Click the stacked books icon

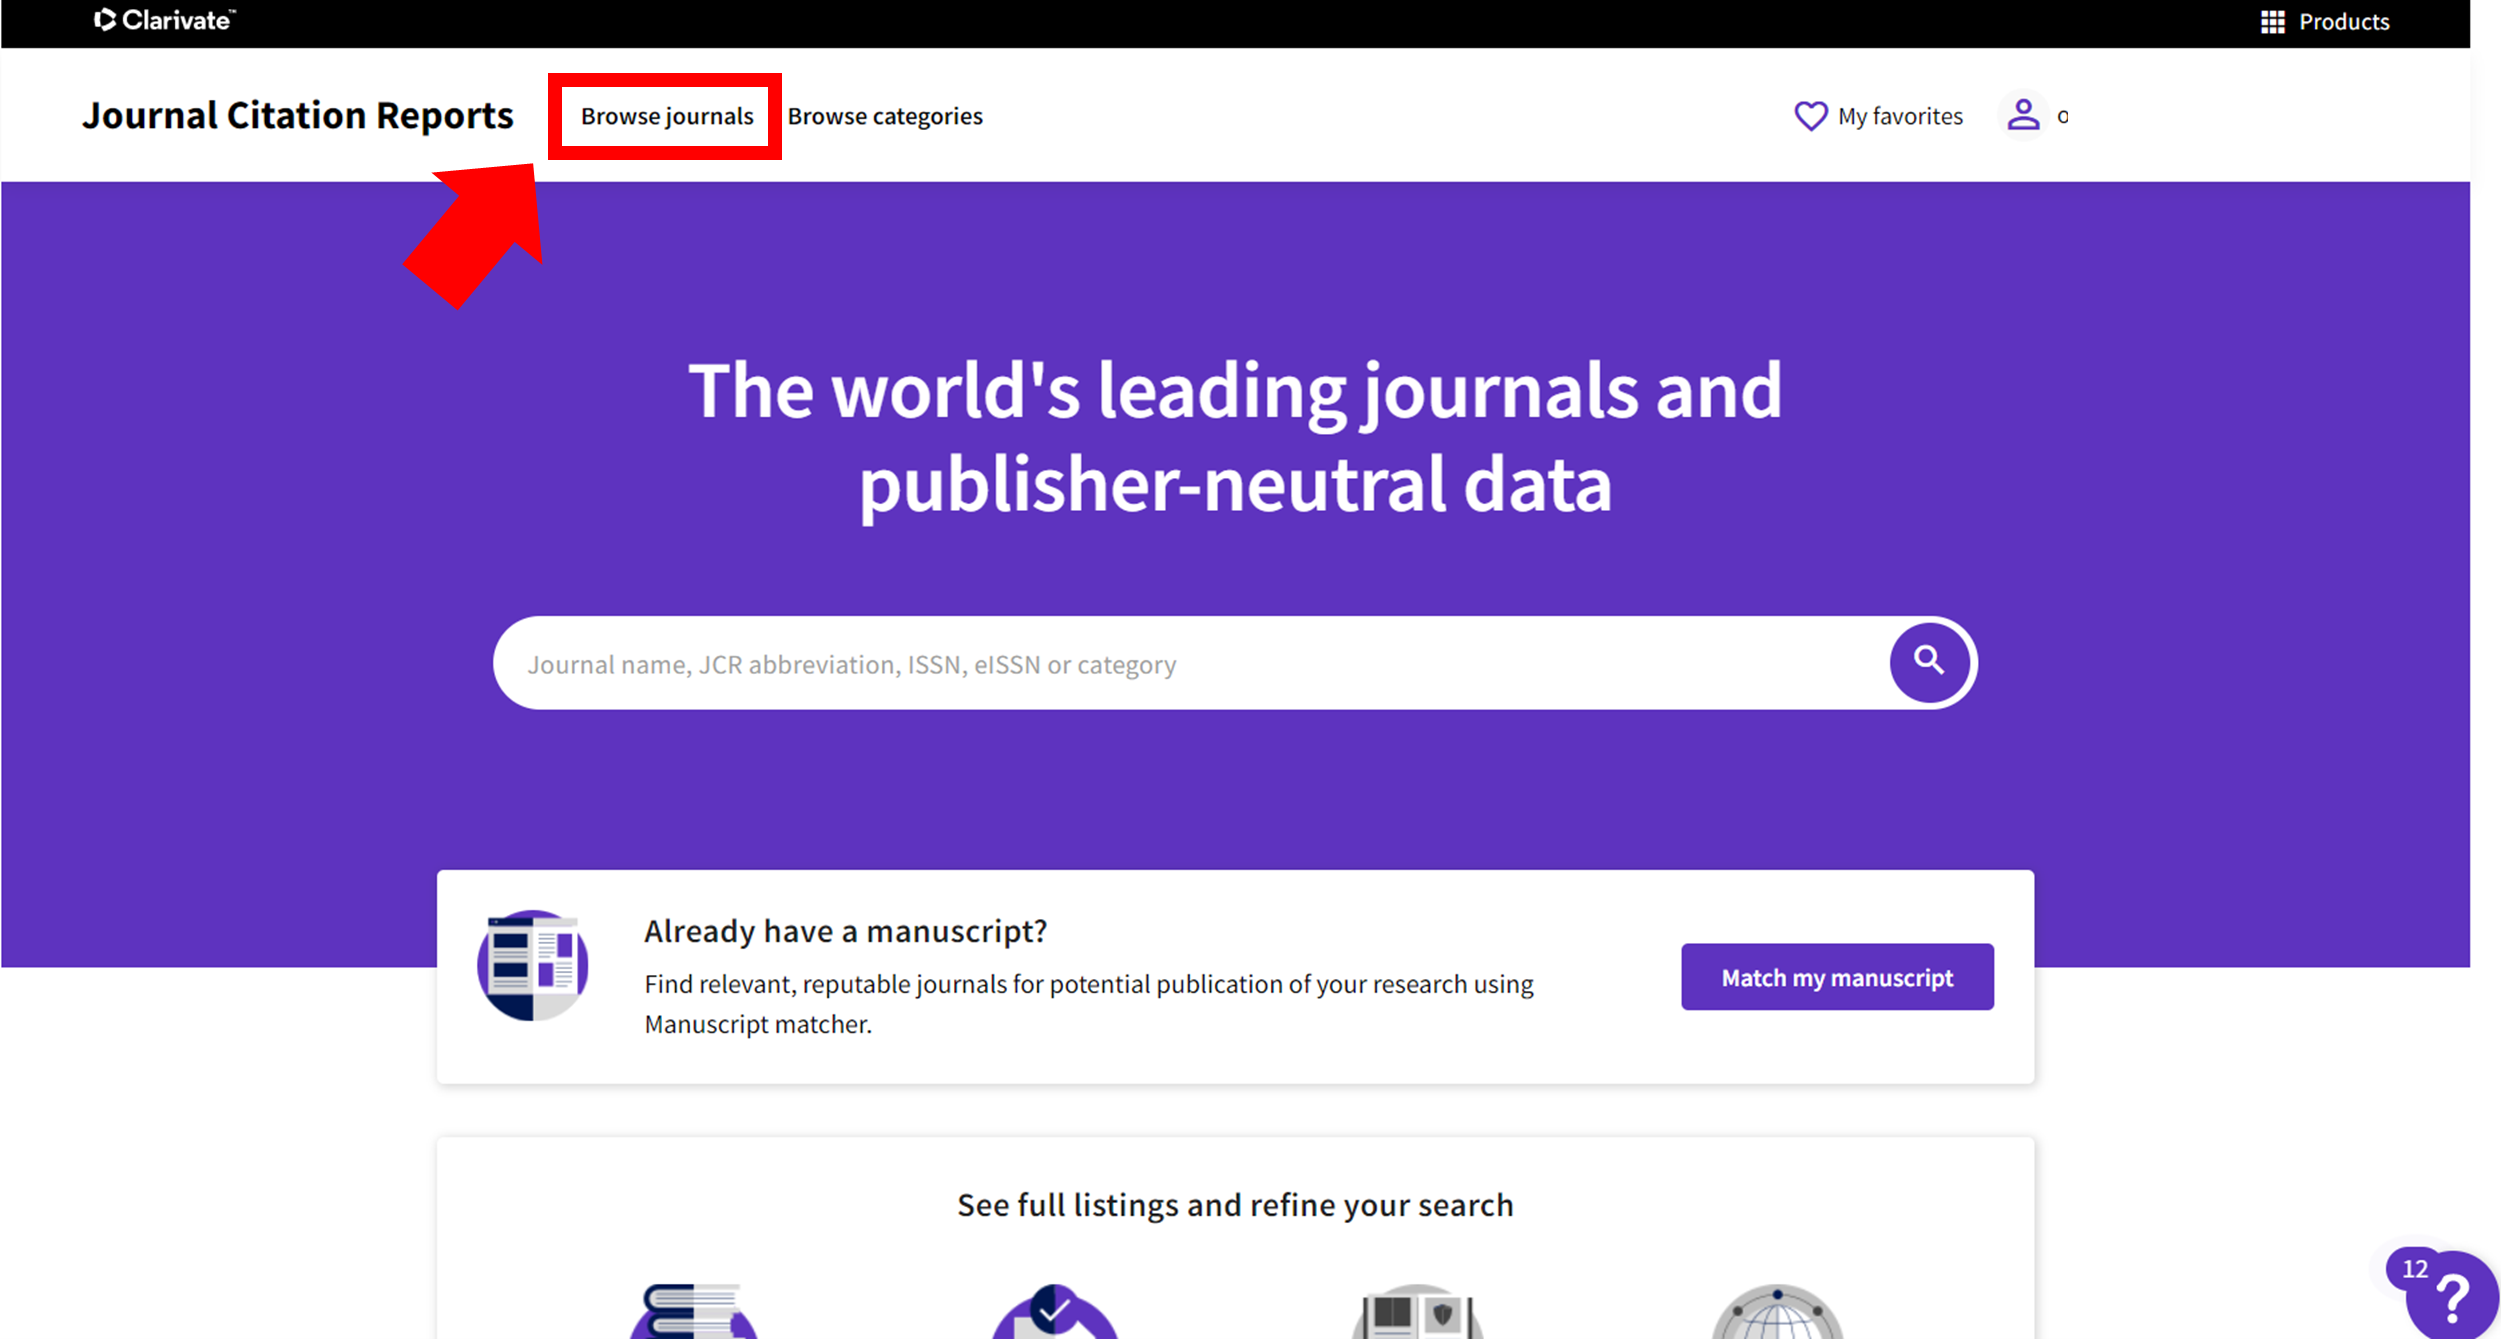coord(693,1311)
